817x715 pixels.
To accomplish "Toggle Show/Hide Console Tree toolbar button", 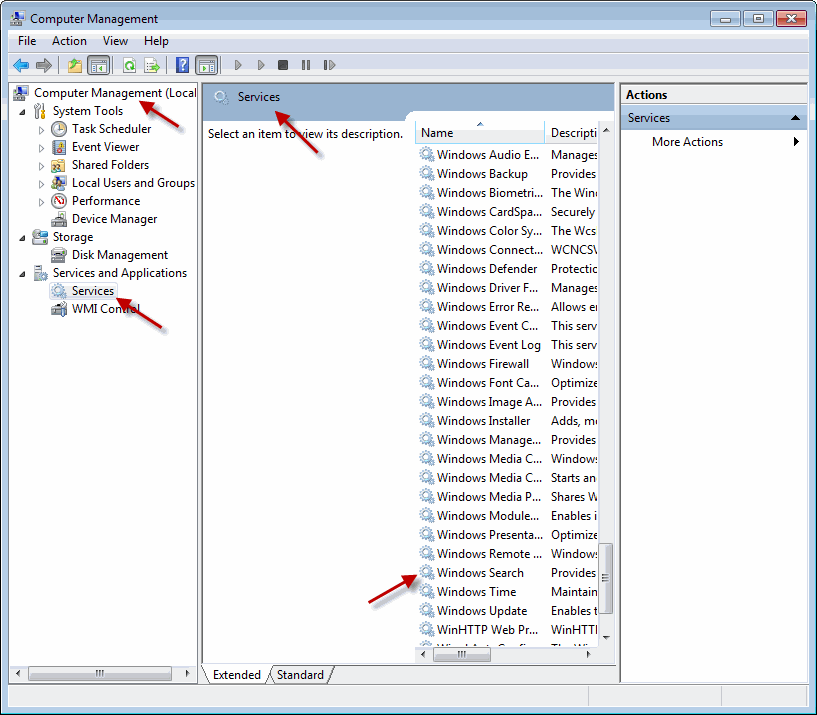I will point(98,66).
